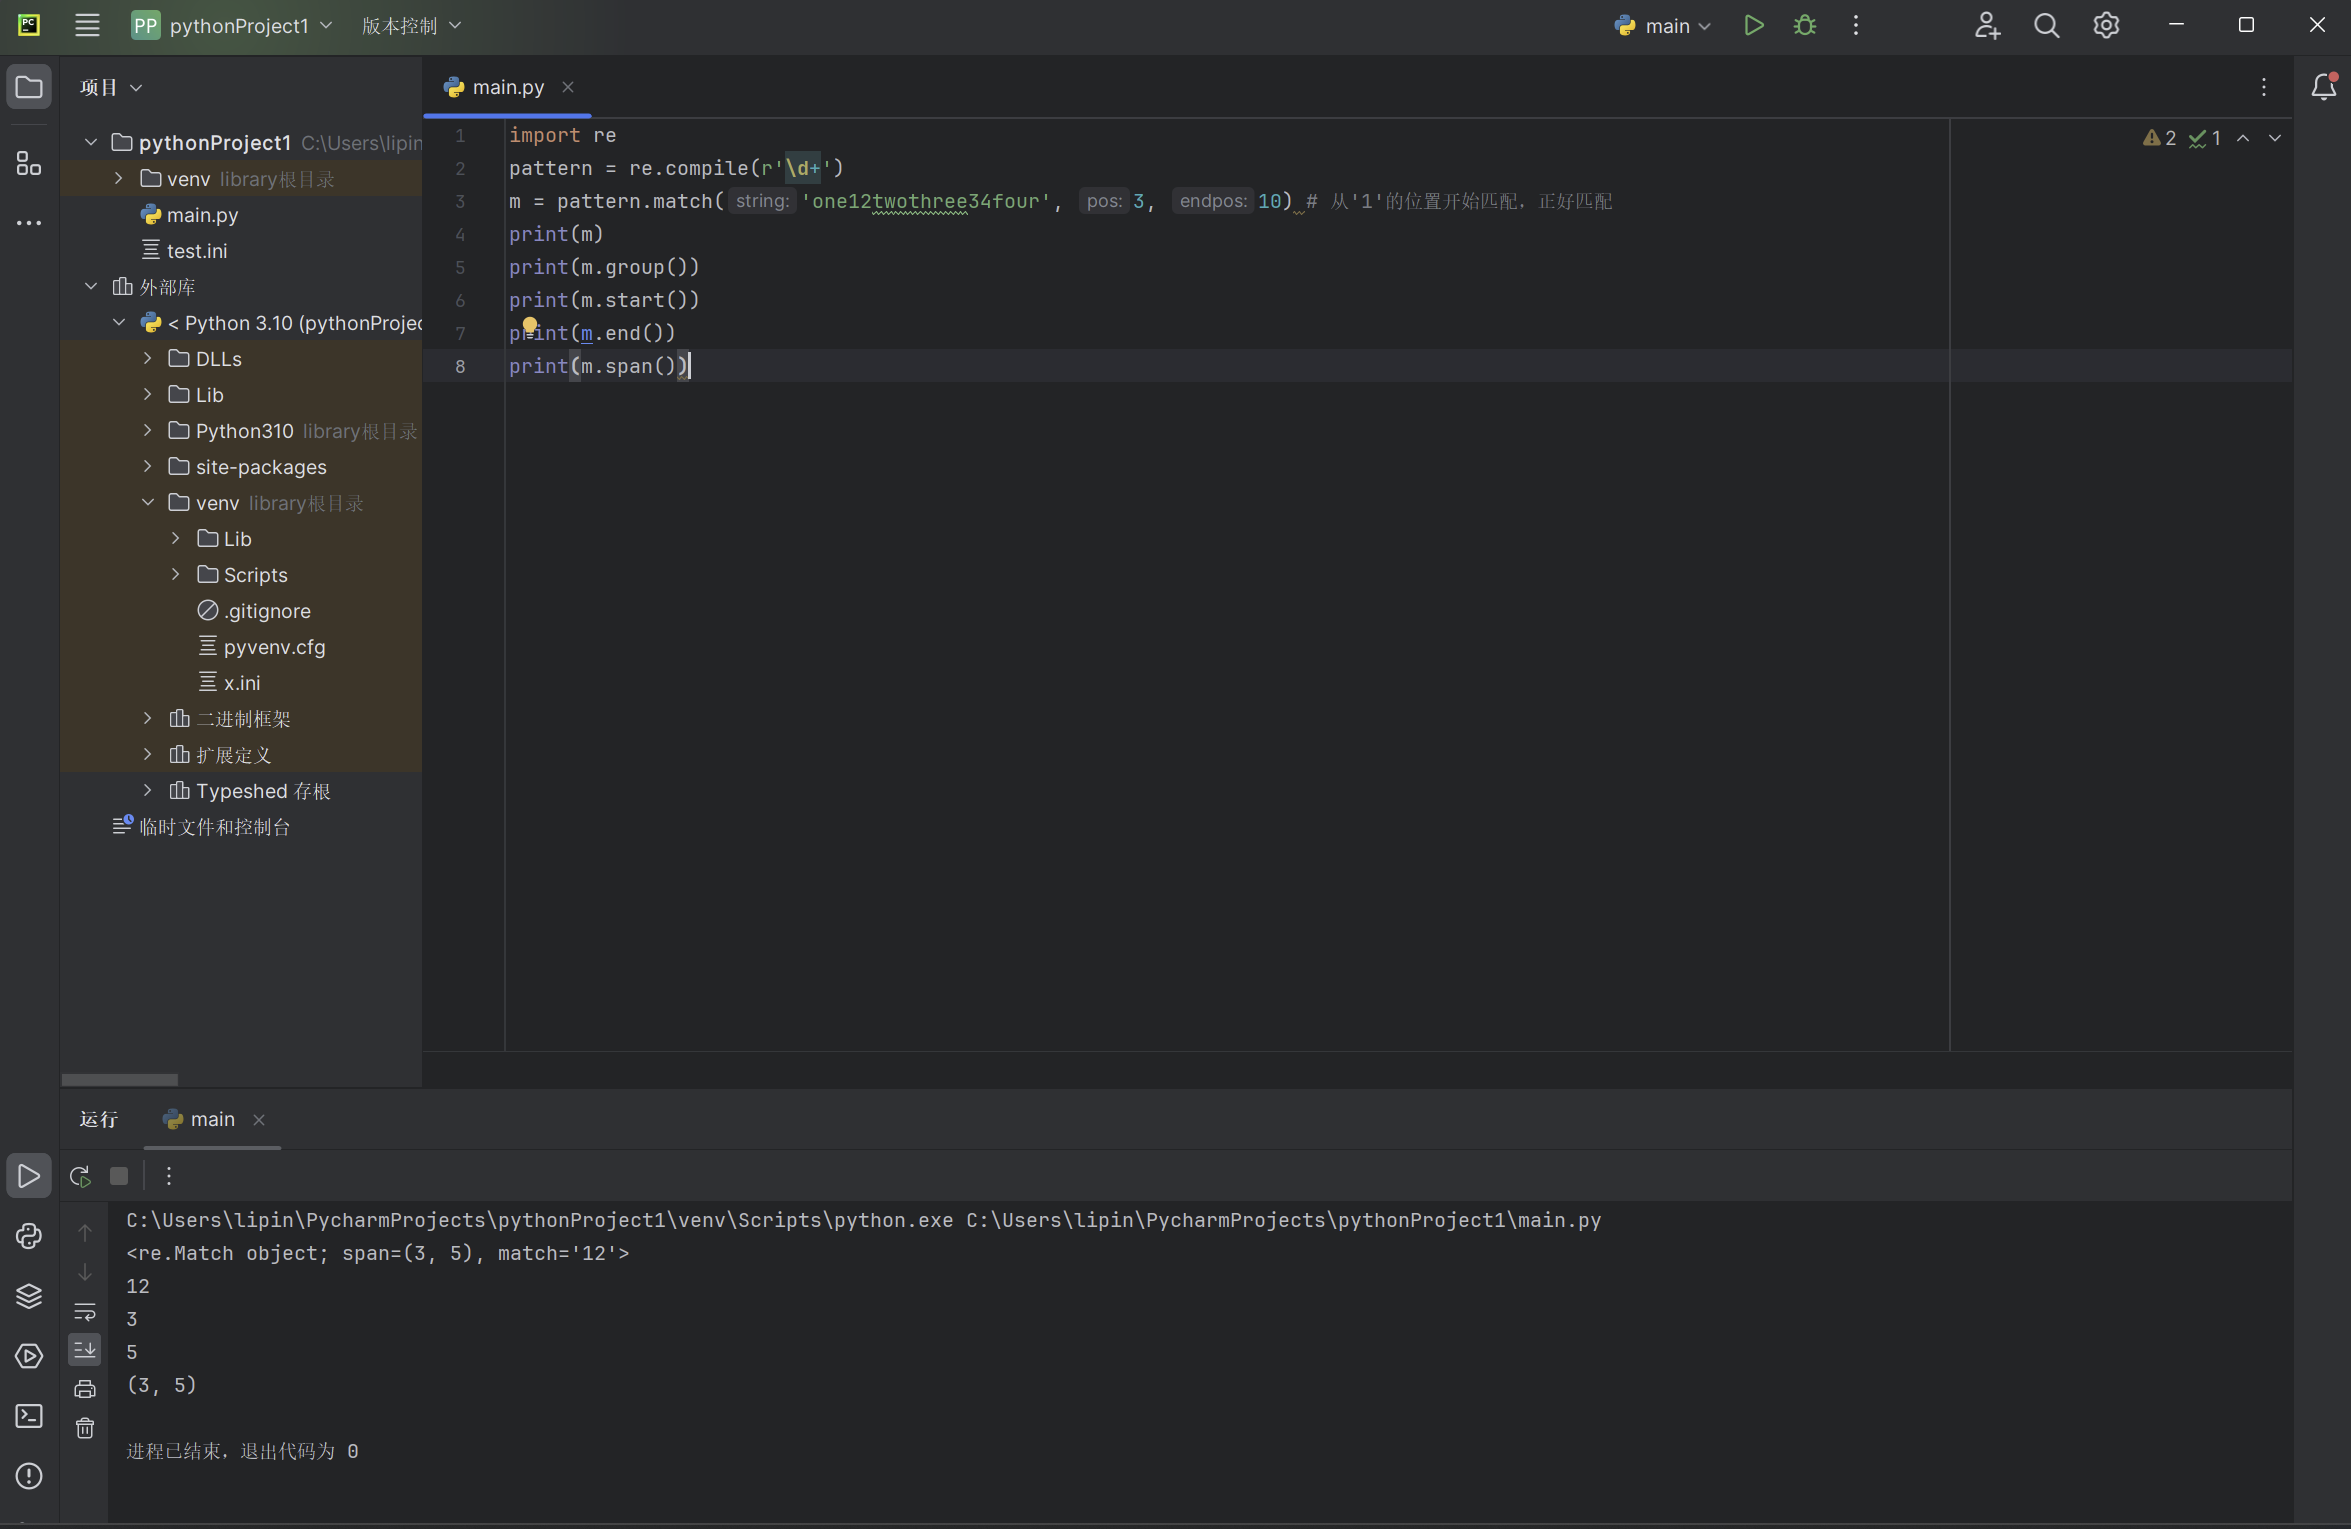Viewport: 2351px width, 1529px height.
Task: Start debugging with the bug icon
Action: point(1804,25)
